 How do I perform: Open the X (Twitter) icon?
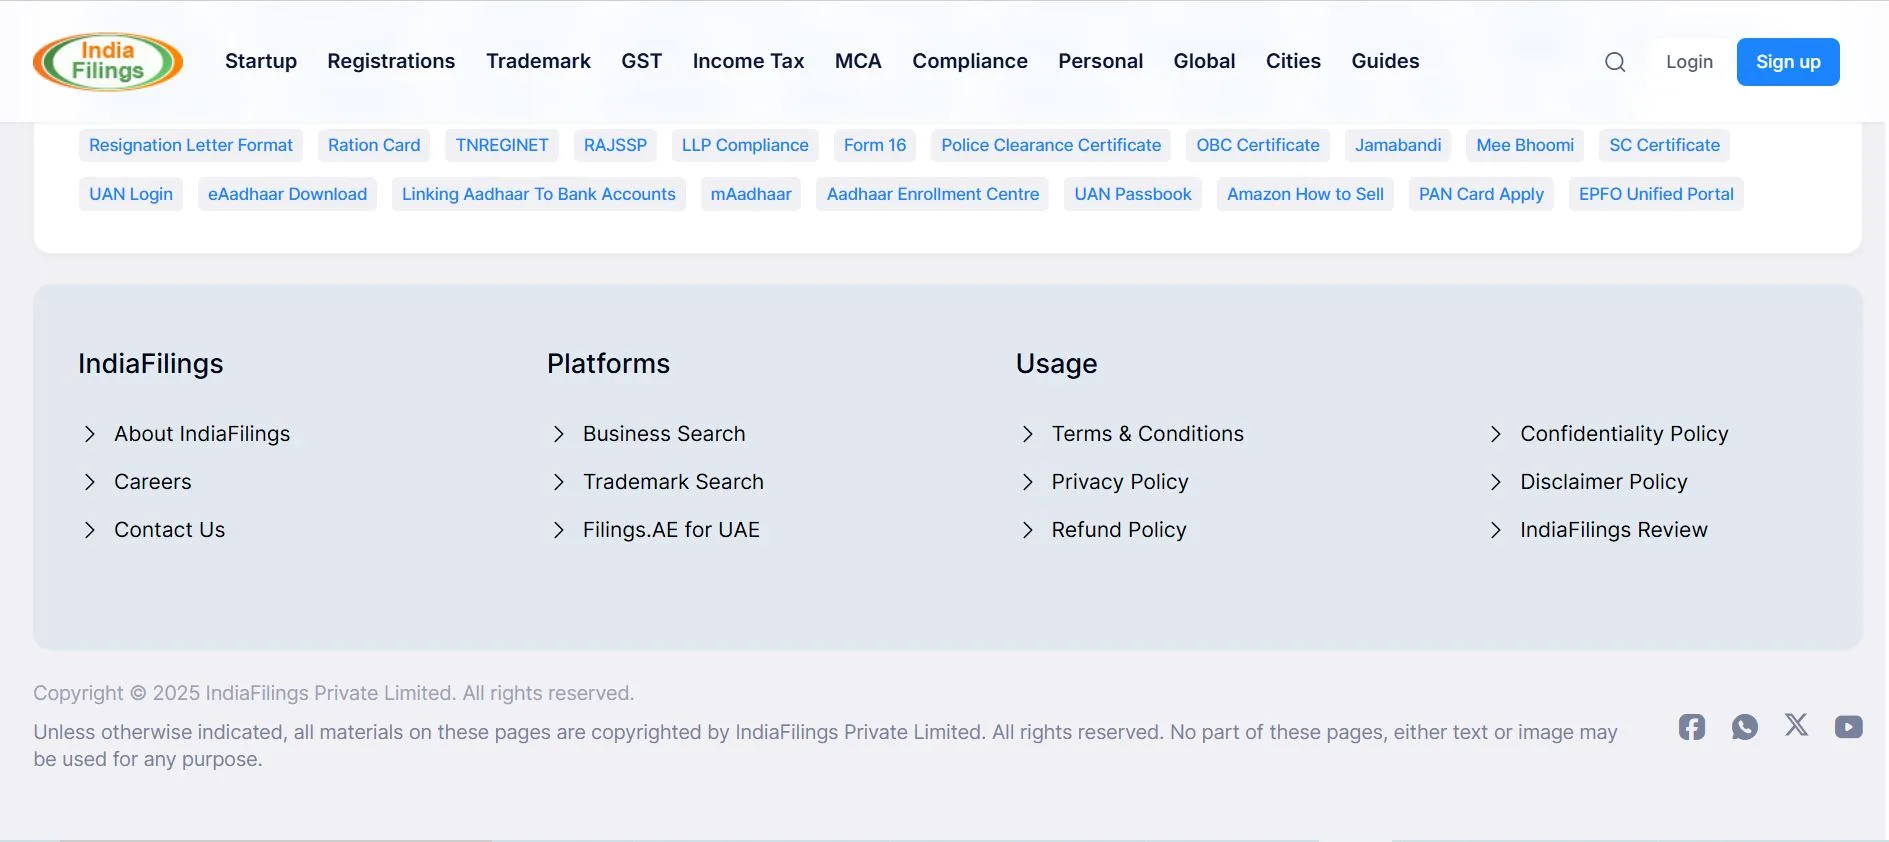(1796, 725)
